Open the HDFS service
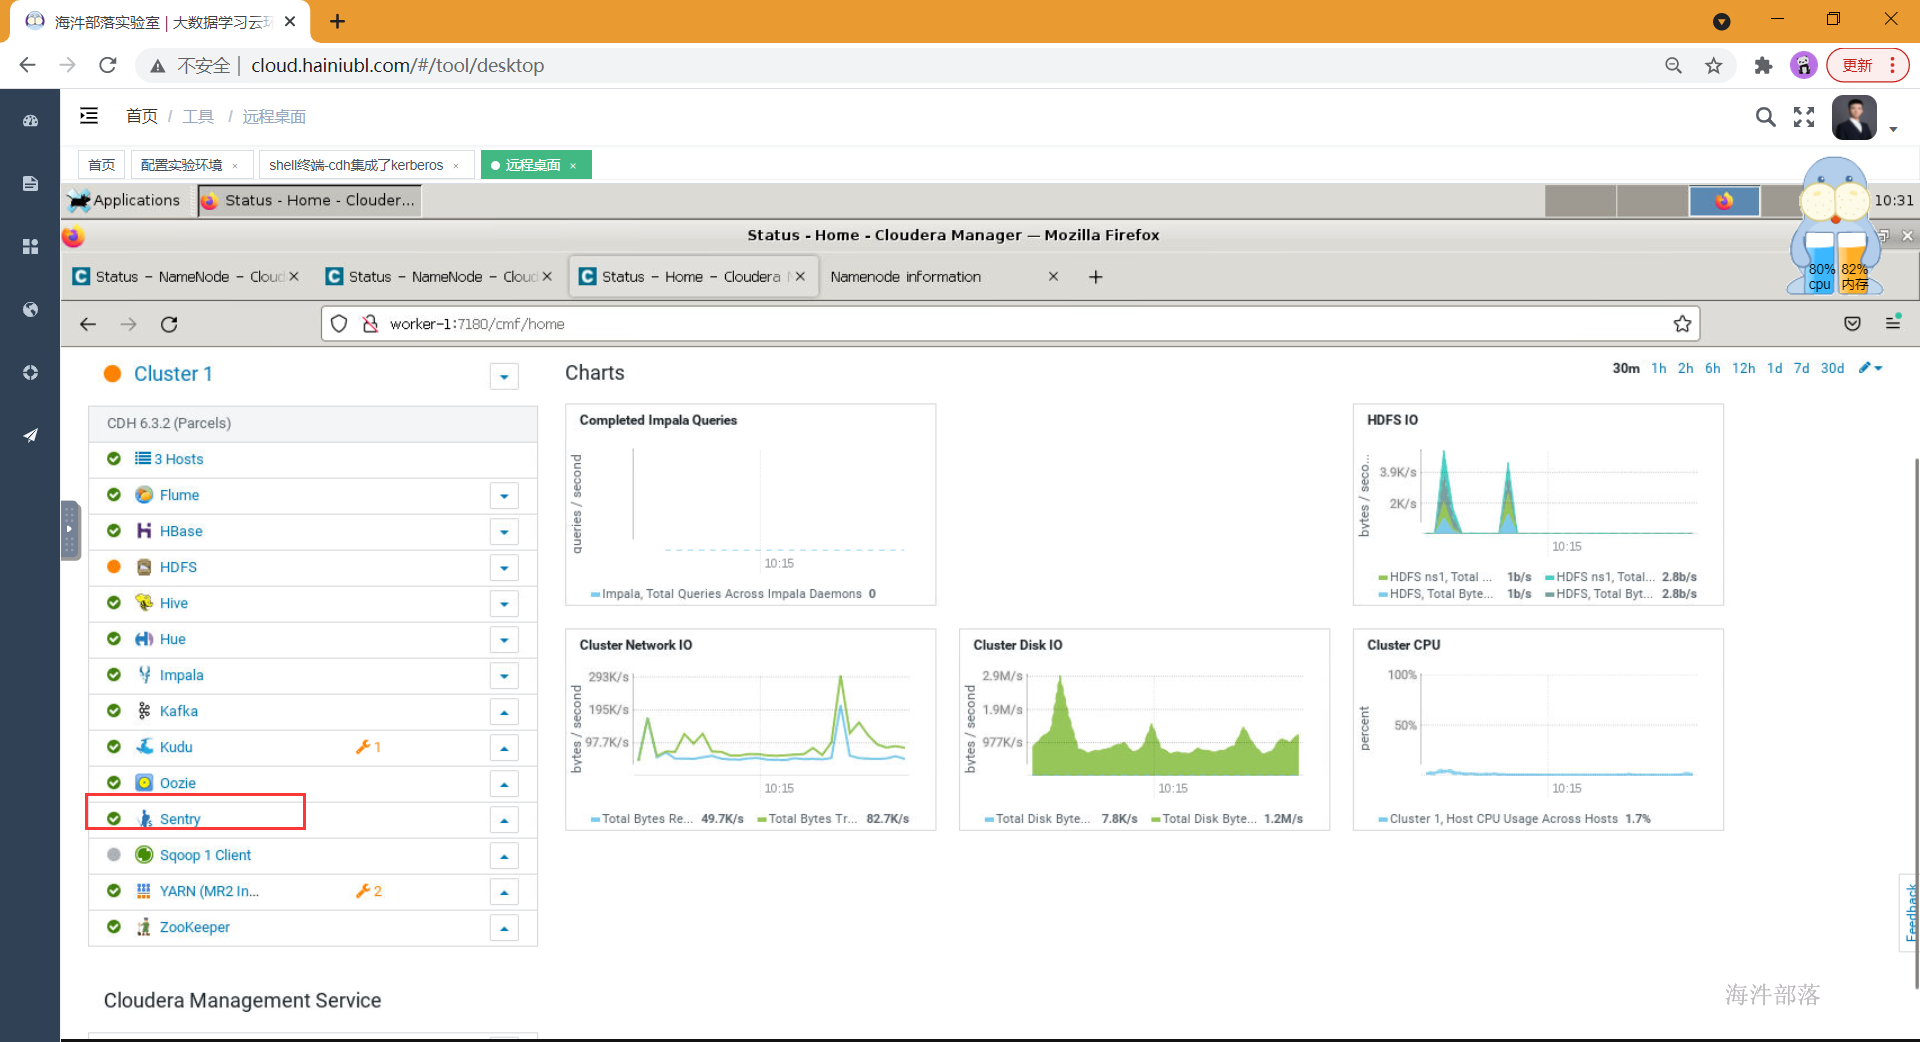Viewport: 1920px width, 1042px height. pos(178,567)
